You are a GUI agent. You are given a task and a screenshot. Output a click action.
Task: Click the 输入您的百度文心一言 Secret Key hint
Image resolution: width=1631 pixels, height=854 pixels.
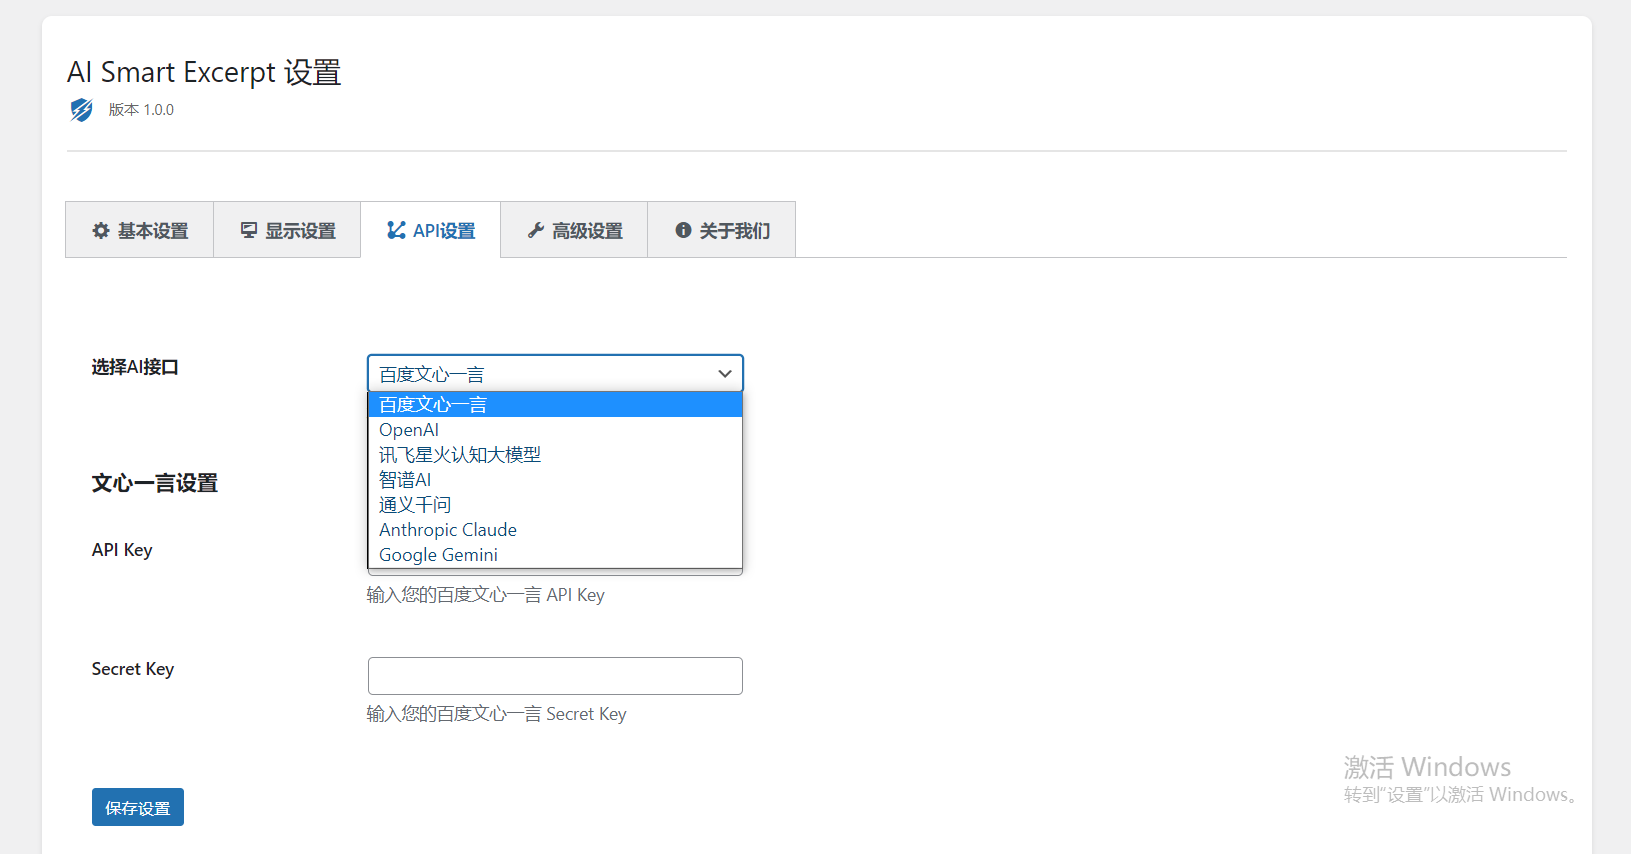(497, 714)
